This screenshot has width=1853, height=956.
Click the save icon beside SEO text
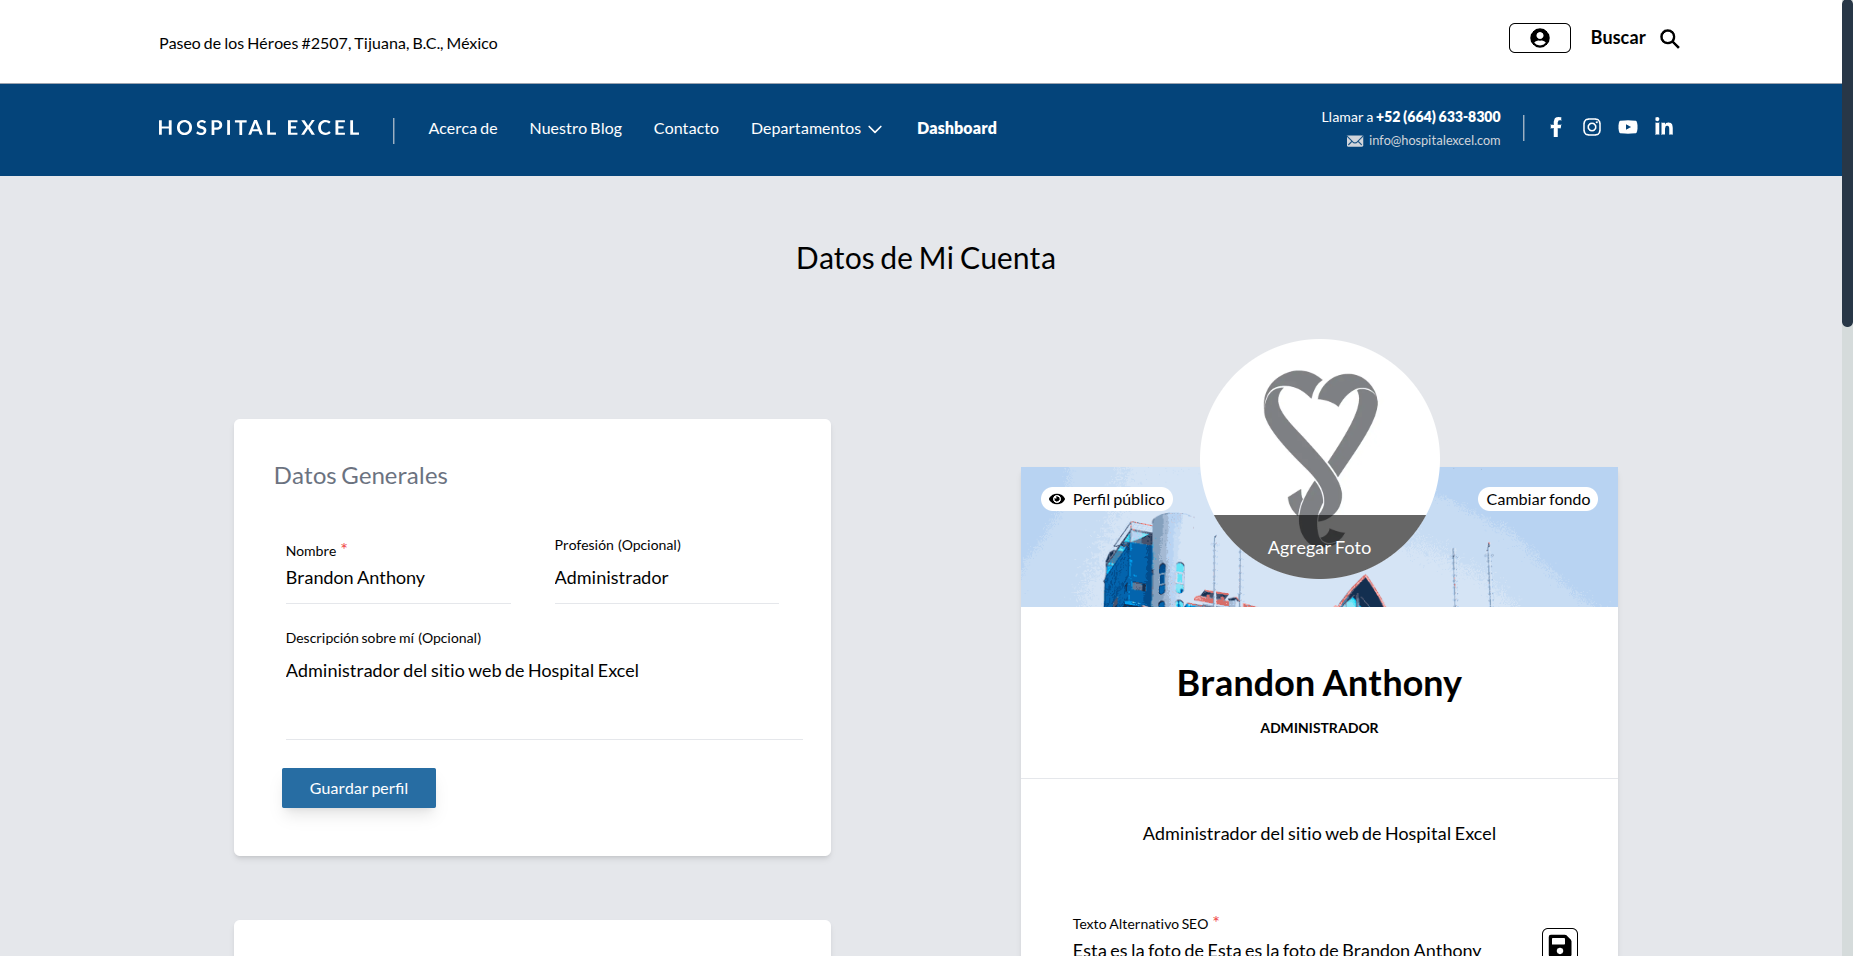pyautogui.click(x=1559, y=944)
